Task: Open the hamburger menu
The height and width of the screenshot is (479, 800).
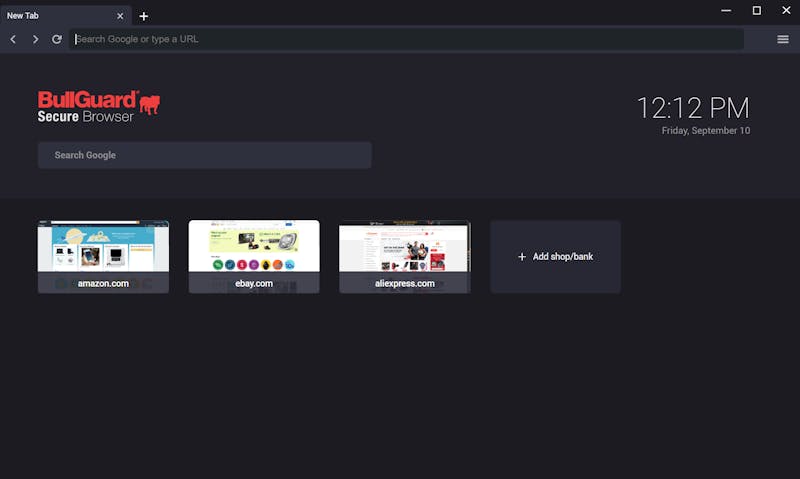Action: [x=783, y=39]
